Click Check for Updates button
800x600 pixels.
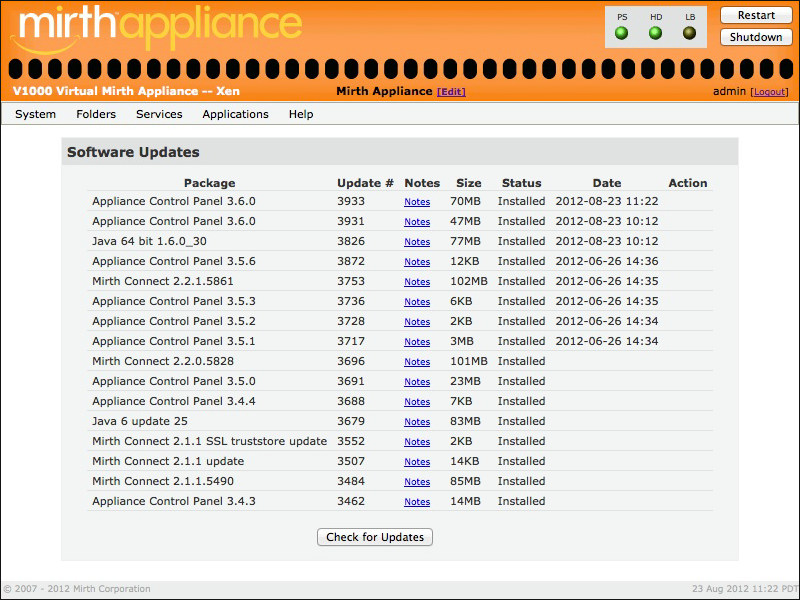tap(375, 537)
